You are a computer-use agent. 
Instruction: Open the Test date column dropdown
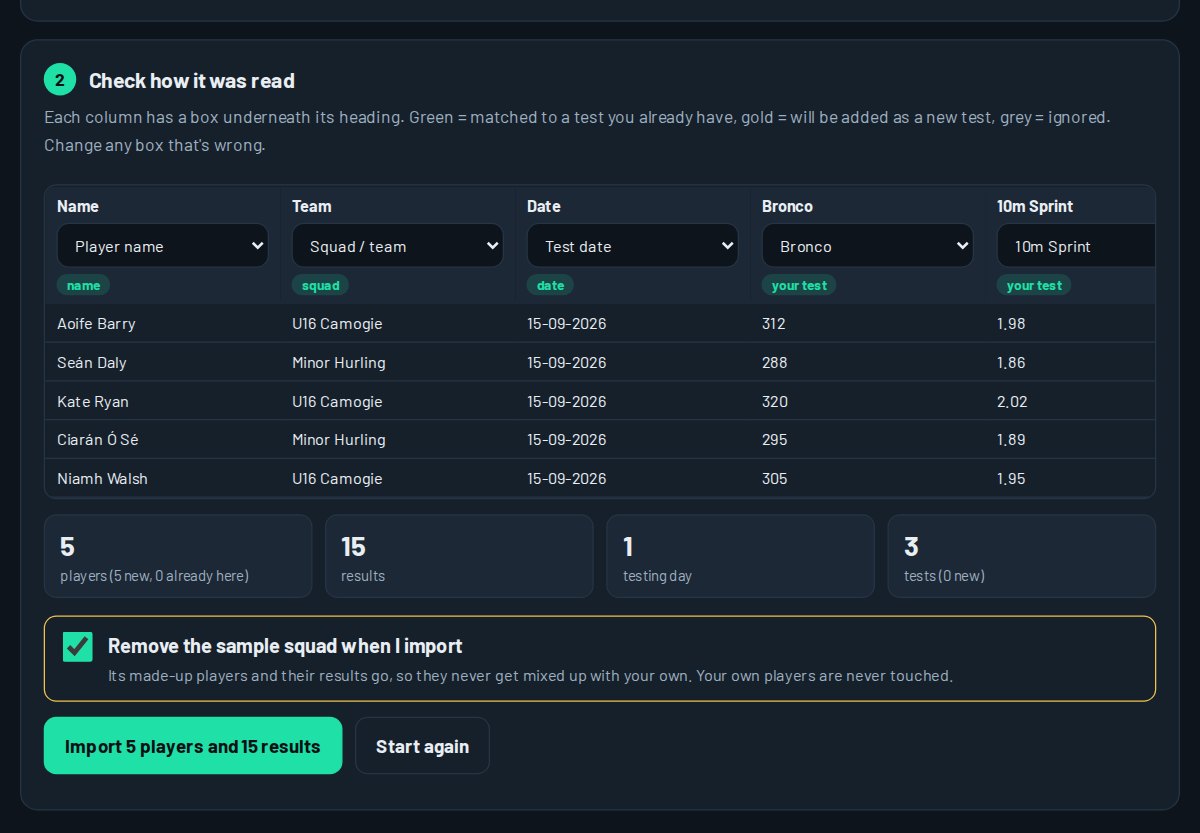633,246
